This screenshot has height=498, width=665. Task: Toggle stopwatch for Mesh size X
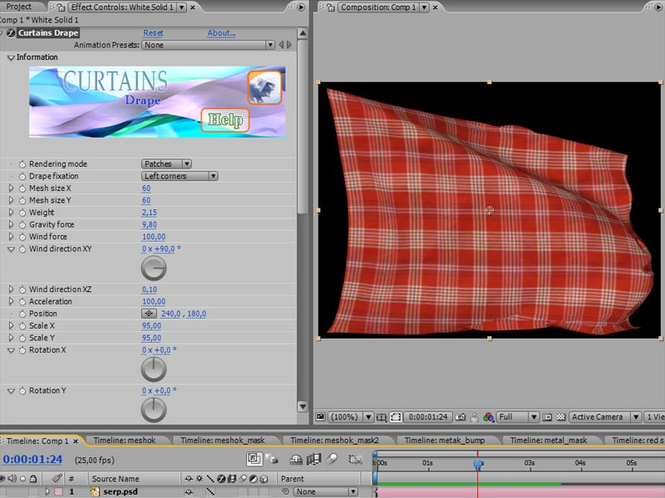click(22, 188)
